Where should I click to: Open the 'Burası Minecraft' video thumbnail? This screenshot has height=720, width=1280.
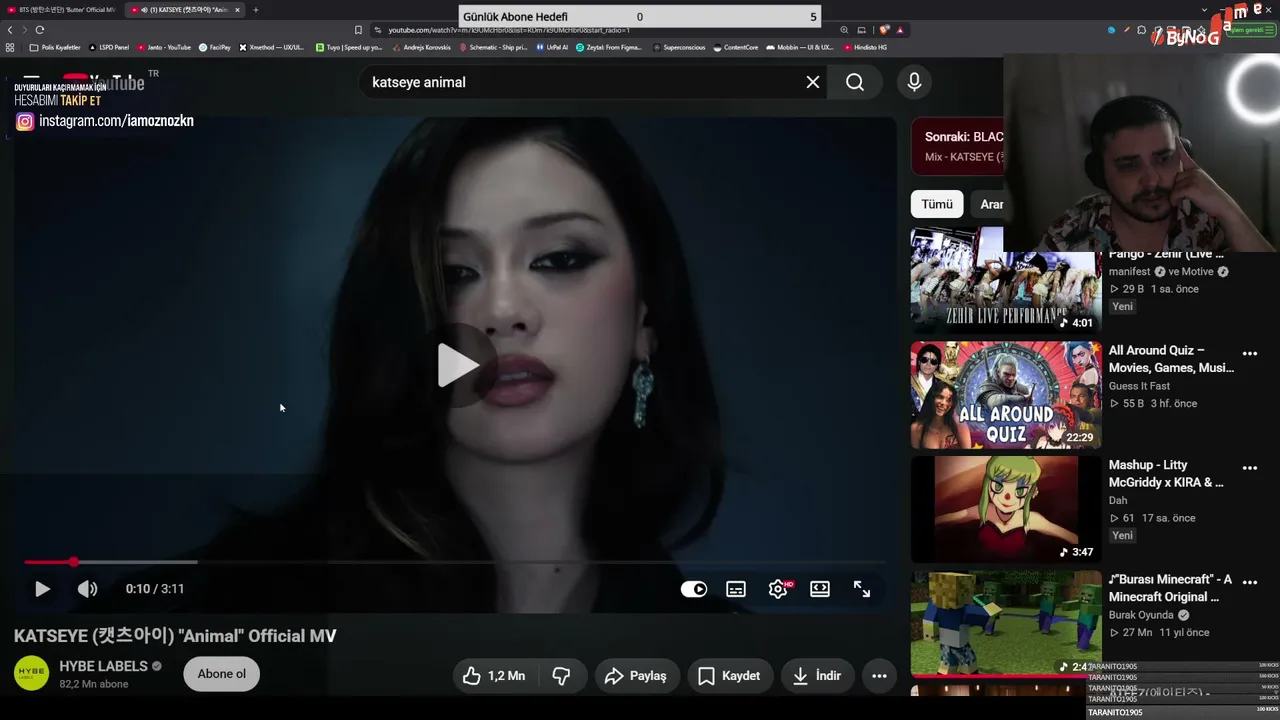coord(1006,624)
